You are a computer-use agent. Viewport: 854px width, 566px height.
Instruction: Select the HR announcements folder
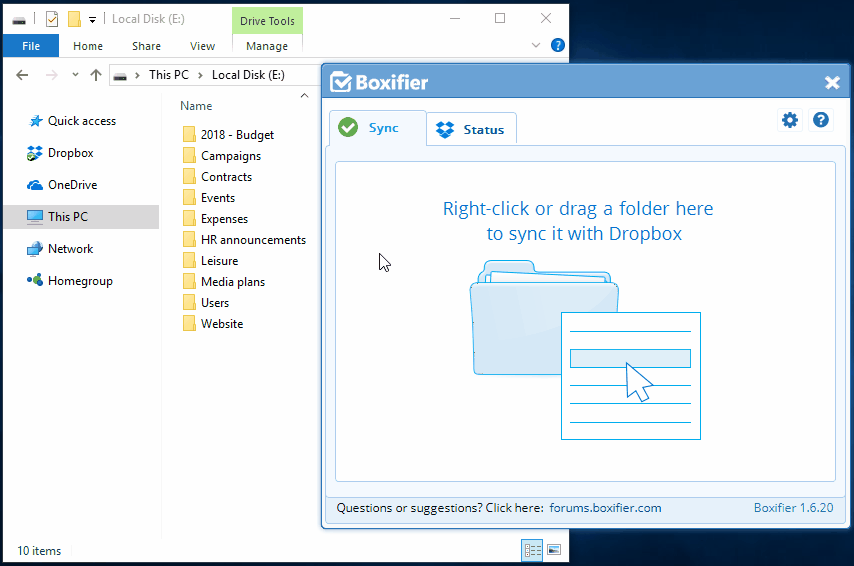click(253, 240)
